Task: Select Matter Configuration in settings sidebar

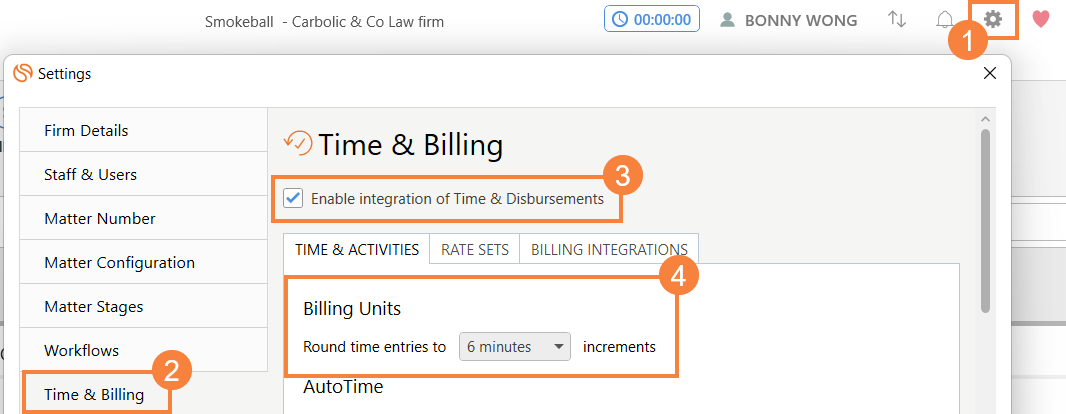Action: pos(143,262)
